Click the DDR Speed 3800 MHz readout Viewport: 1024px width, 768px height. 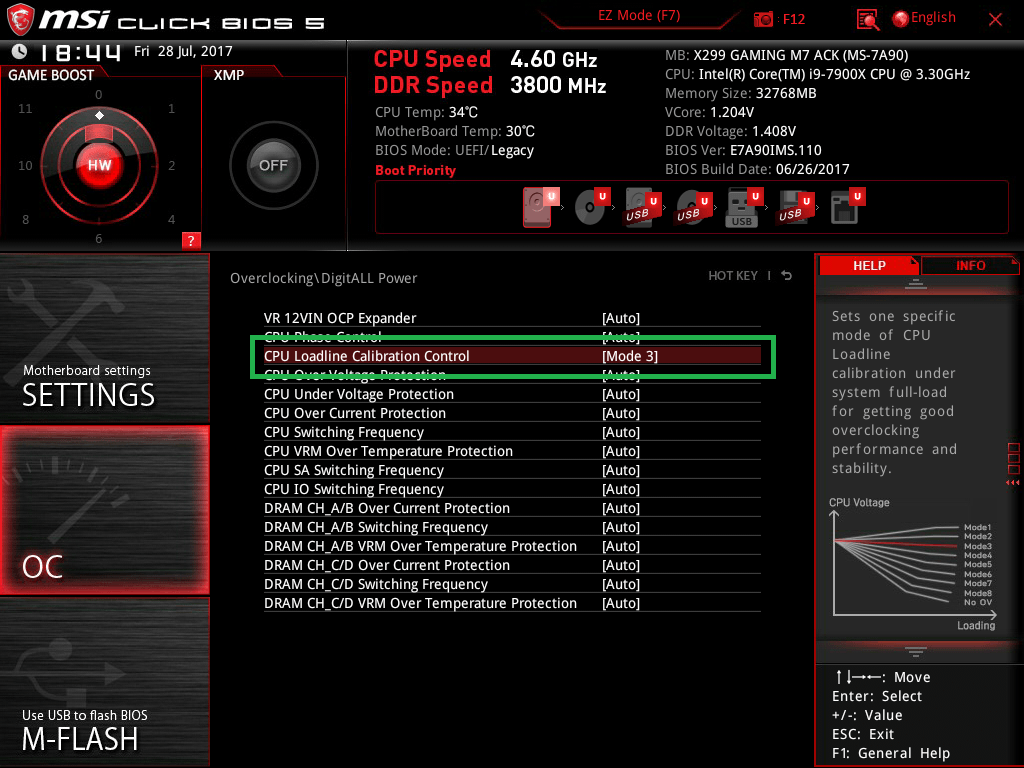tap(490, 86)
